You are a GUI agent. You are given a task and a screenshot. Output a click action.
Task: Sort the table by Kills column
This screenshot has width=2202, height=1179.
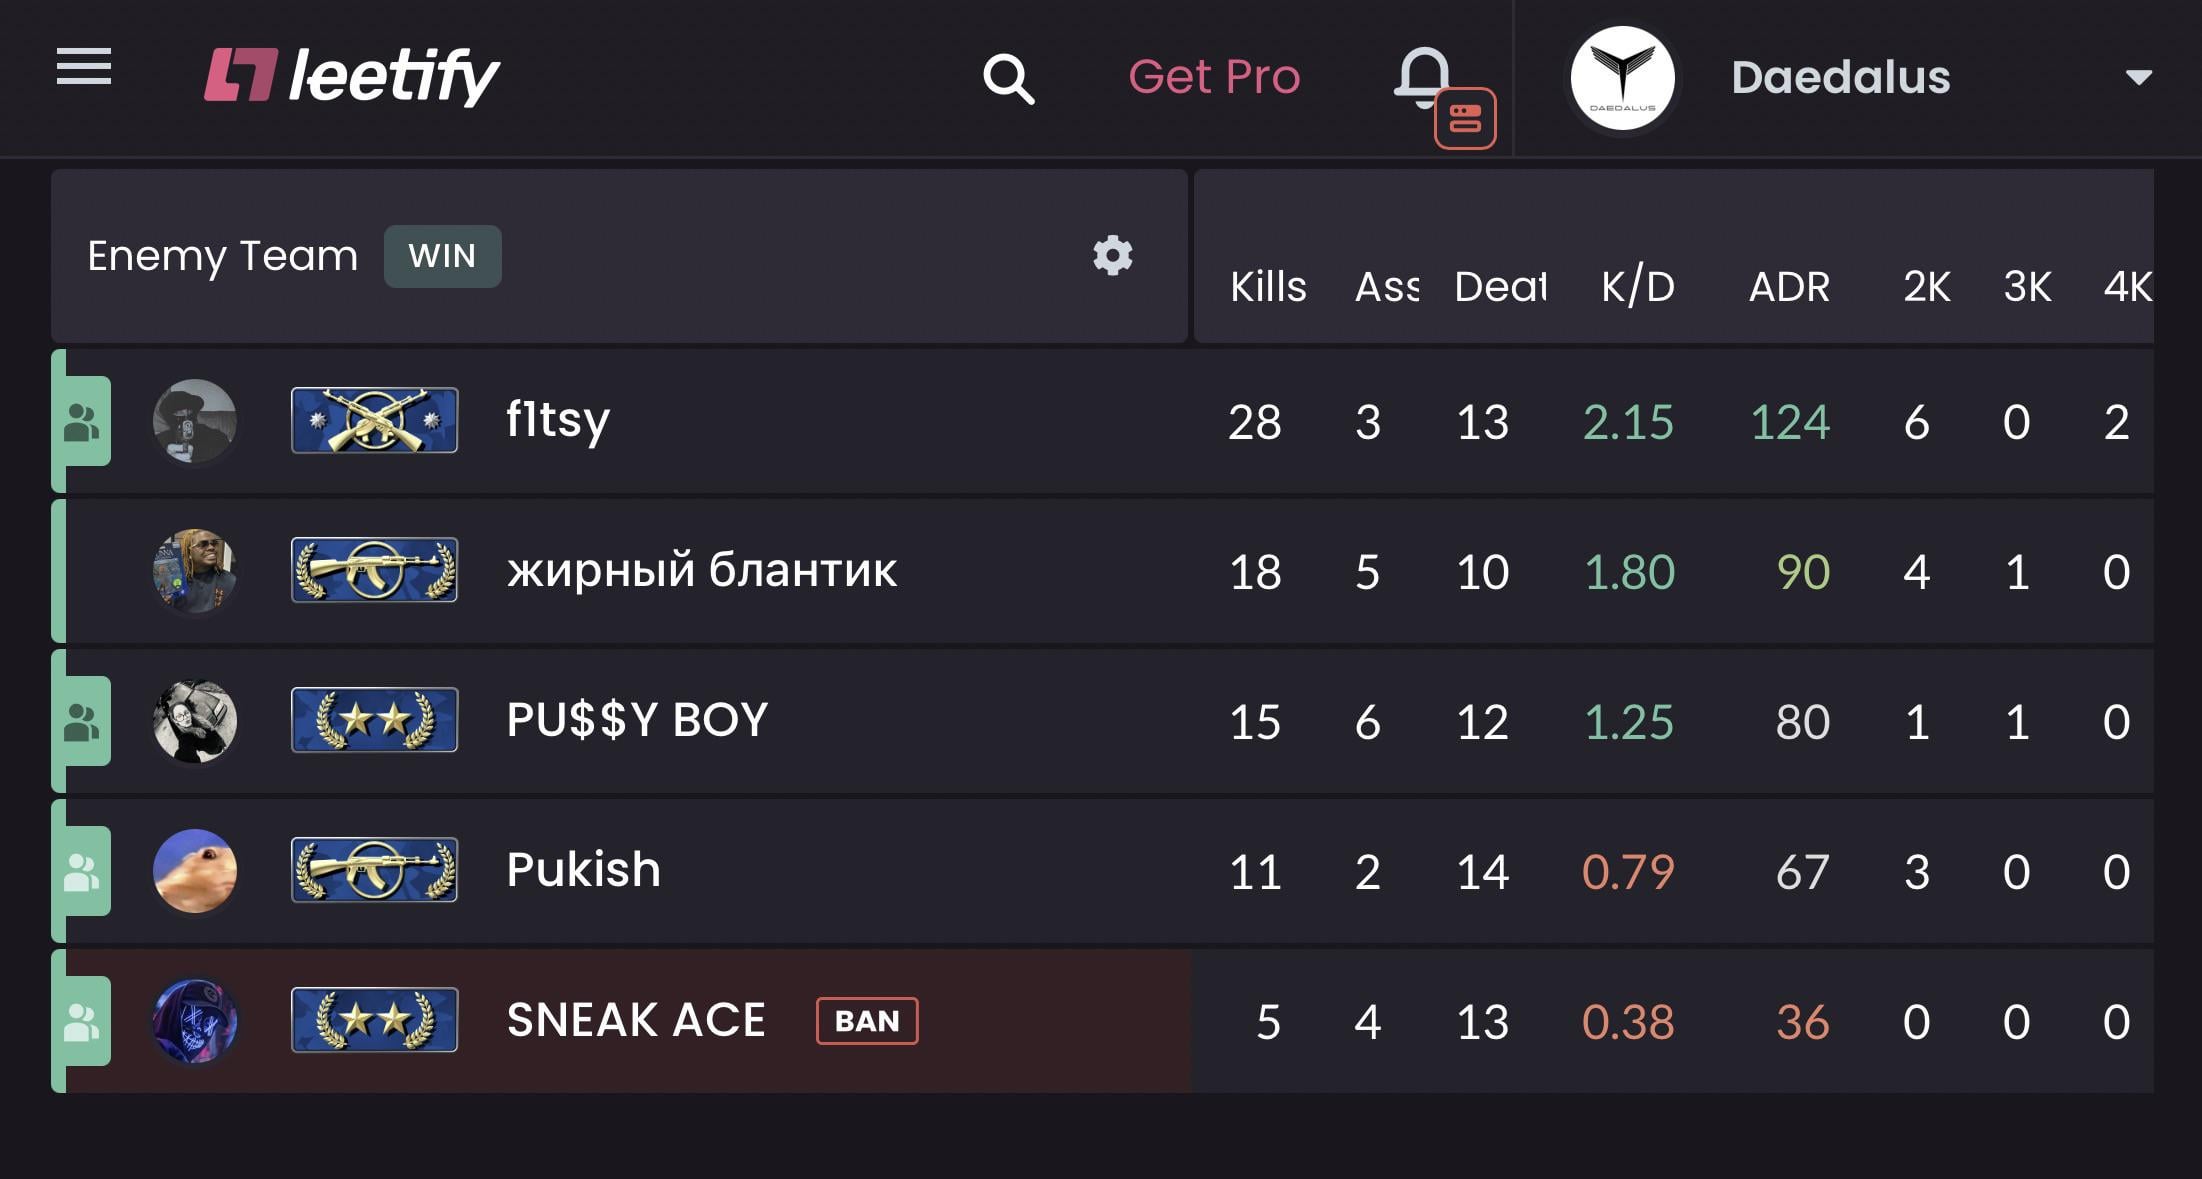tap(1267, 287)
